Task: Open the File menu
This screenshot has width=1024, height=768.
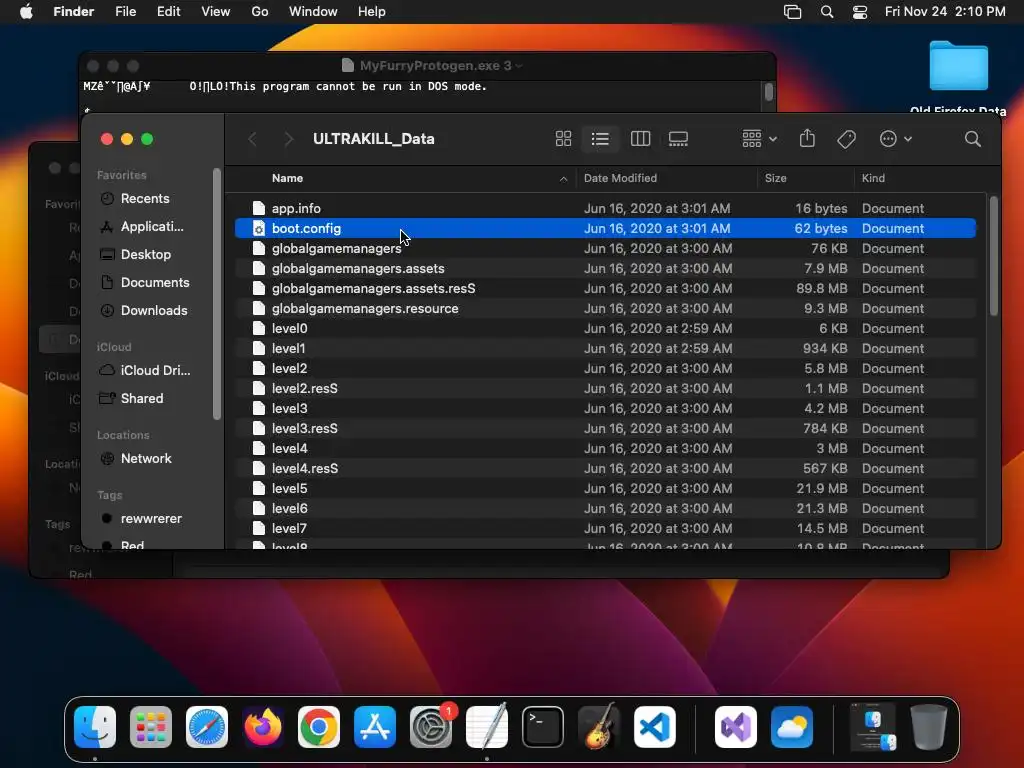Action: [x=125, y=12]
